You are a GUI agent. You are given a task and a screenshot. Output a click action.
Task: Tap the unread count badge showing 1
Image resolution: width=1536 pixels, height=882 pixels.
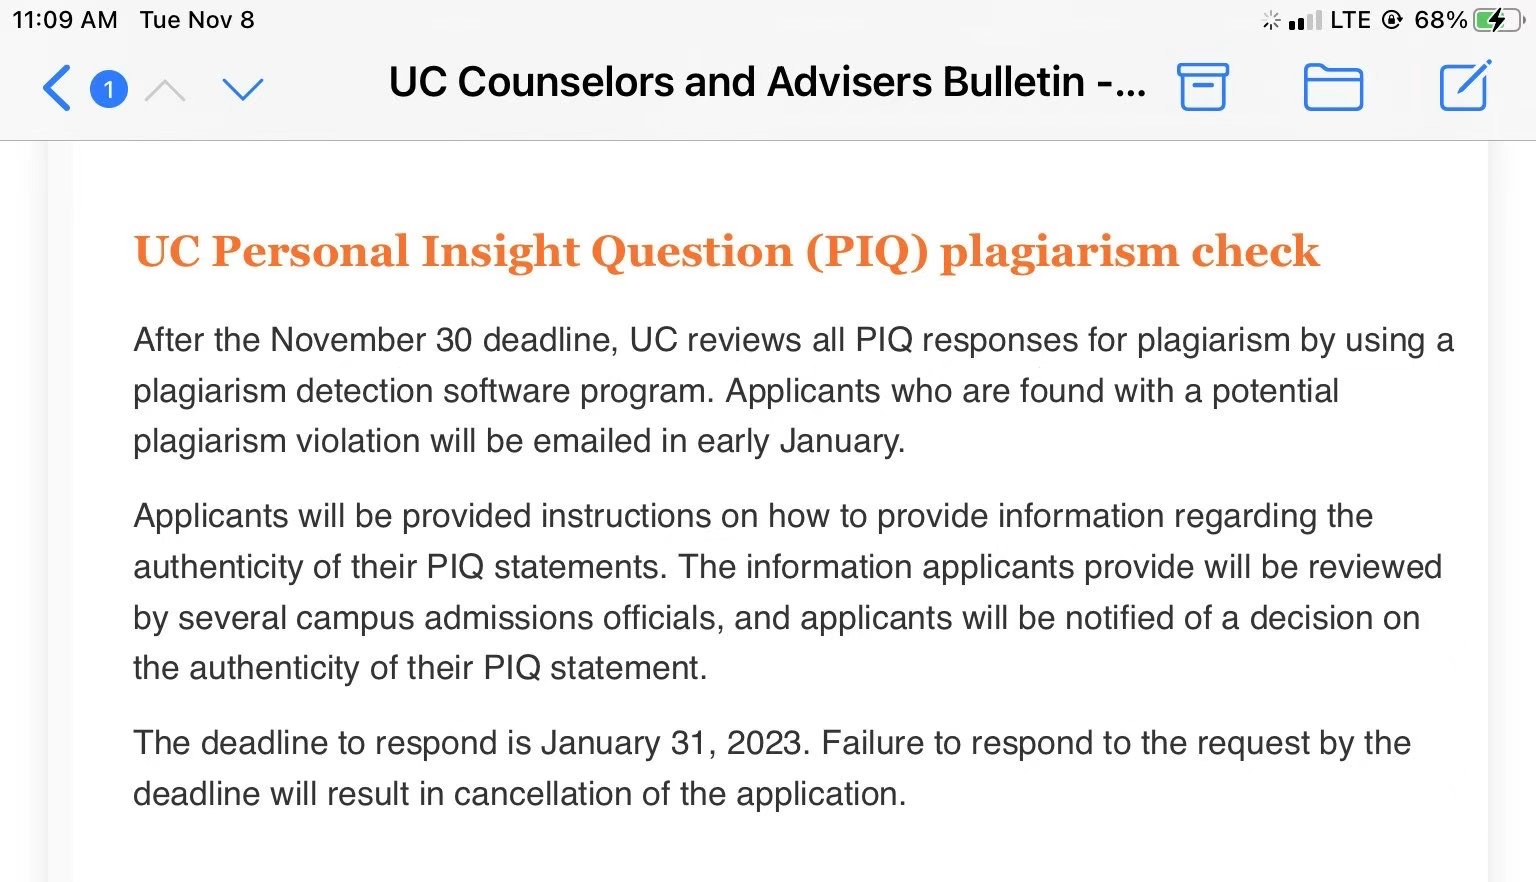(x=110, y=88)
